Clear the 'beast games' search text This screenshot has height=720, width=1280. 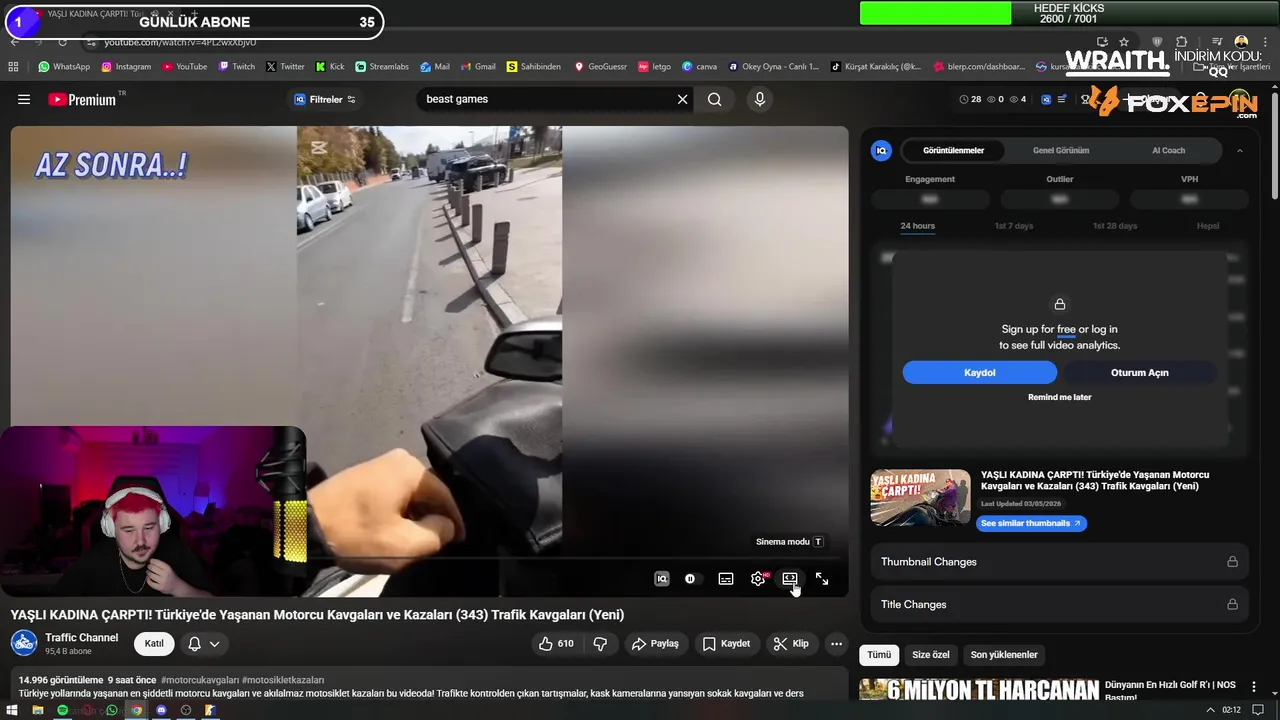(x=682, y=99)
